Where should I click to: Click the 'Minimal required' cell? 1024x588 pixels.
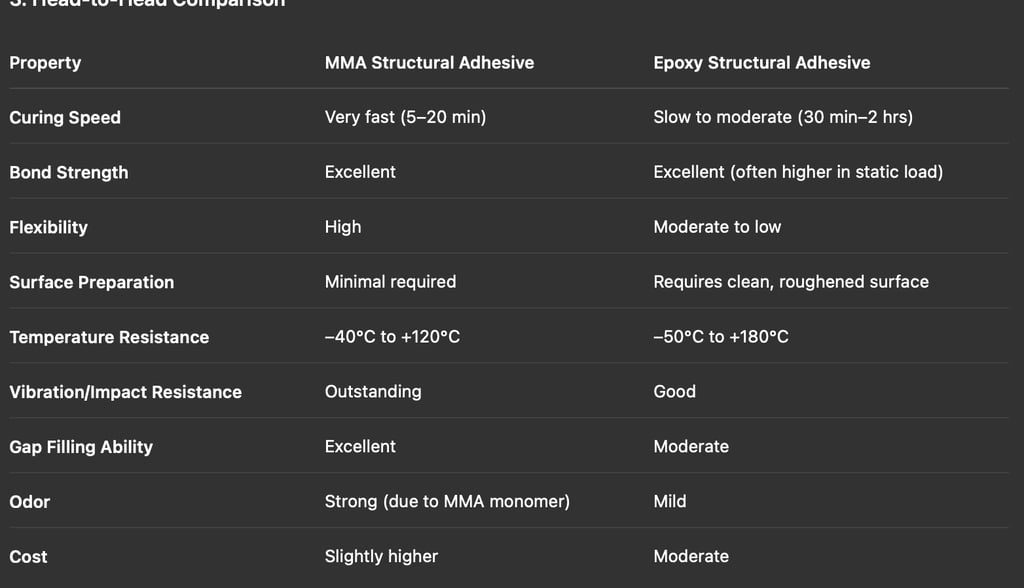click(390, 283)
